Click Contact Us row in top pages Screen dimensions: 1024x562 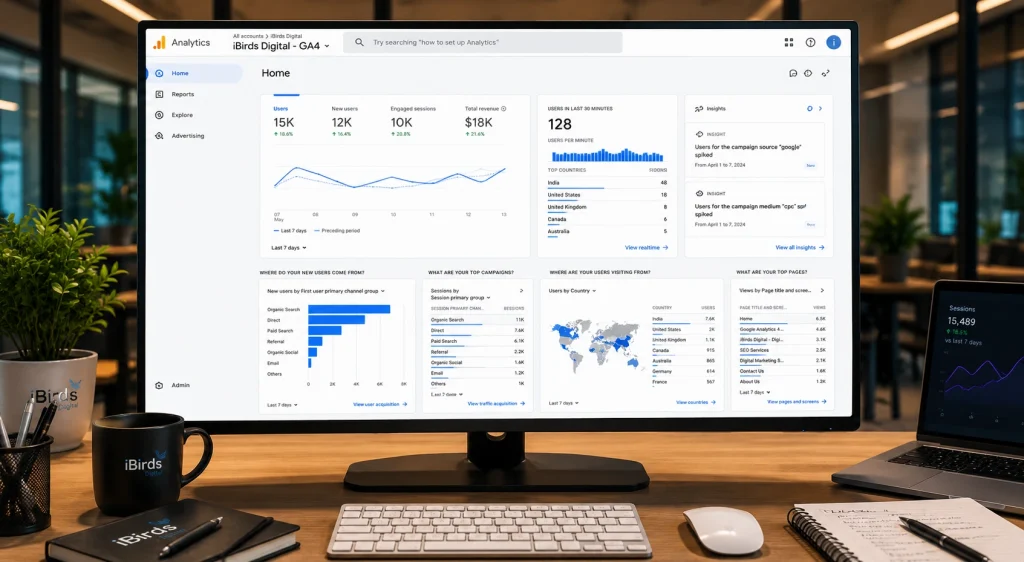782,371
